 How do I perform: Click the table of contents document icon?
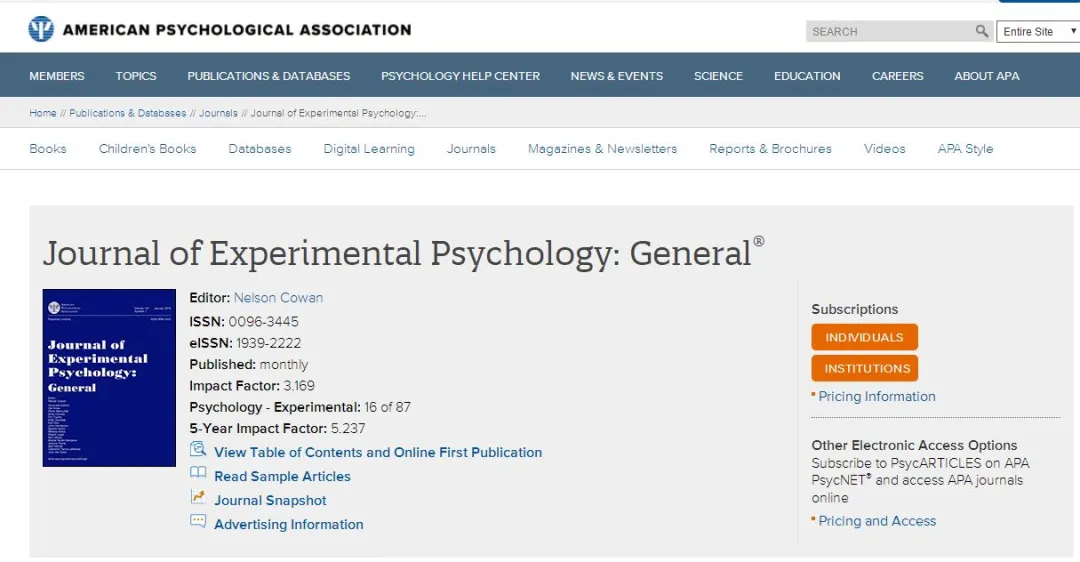pyautogui.click(x=198, y=450)
